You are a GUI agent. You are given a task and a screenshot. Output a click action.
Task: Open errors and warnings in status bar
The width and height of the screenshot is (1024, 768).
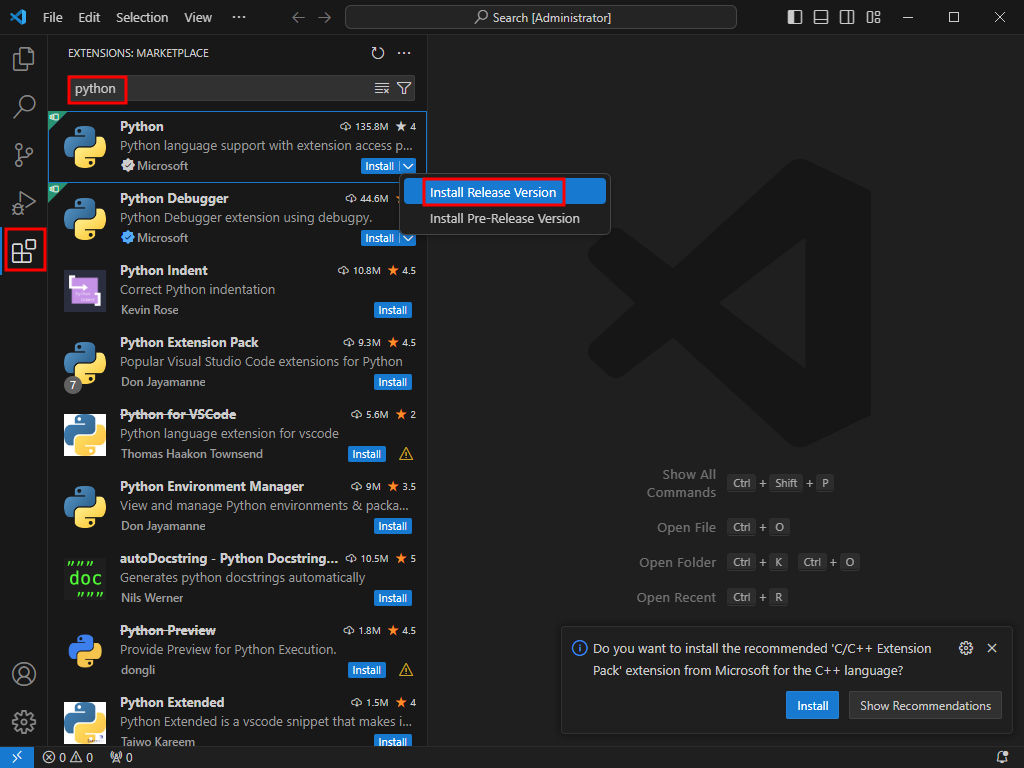point(68,757)
